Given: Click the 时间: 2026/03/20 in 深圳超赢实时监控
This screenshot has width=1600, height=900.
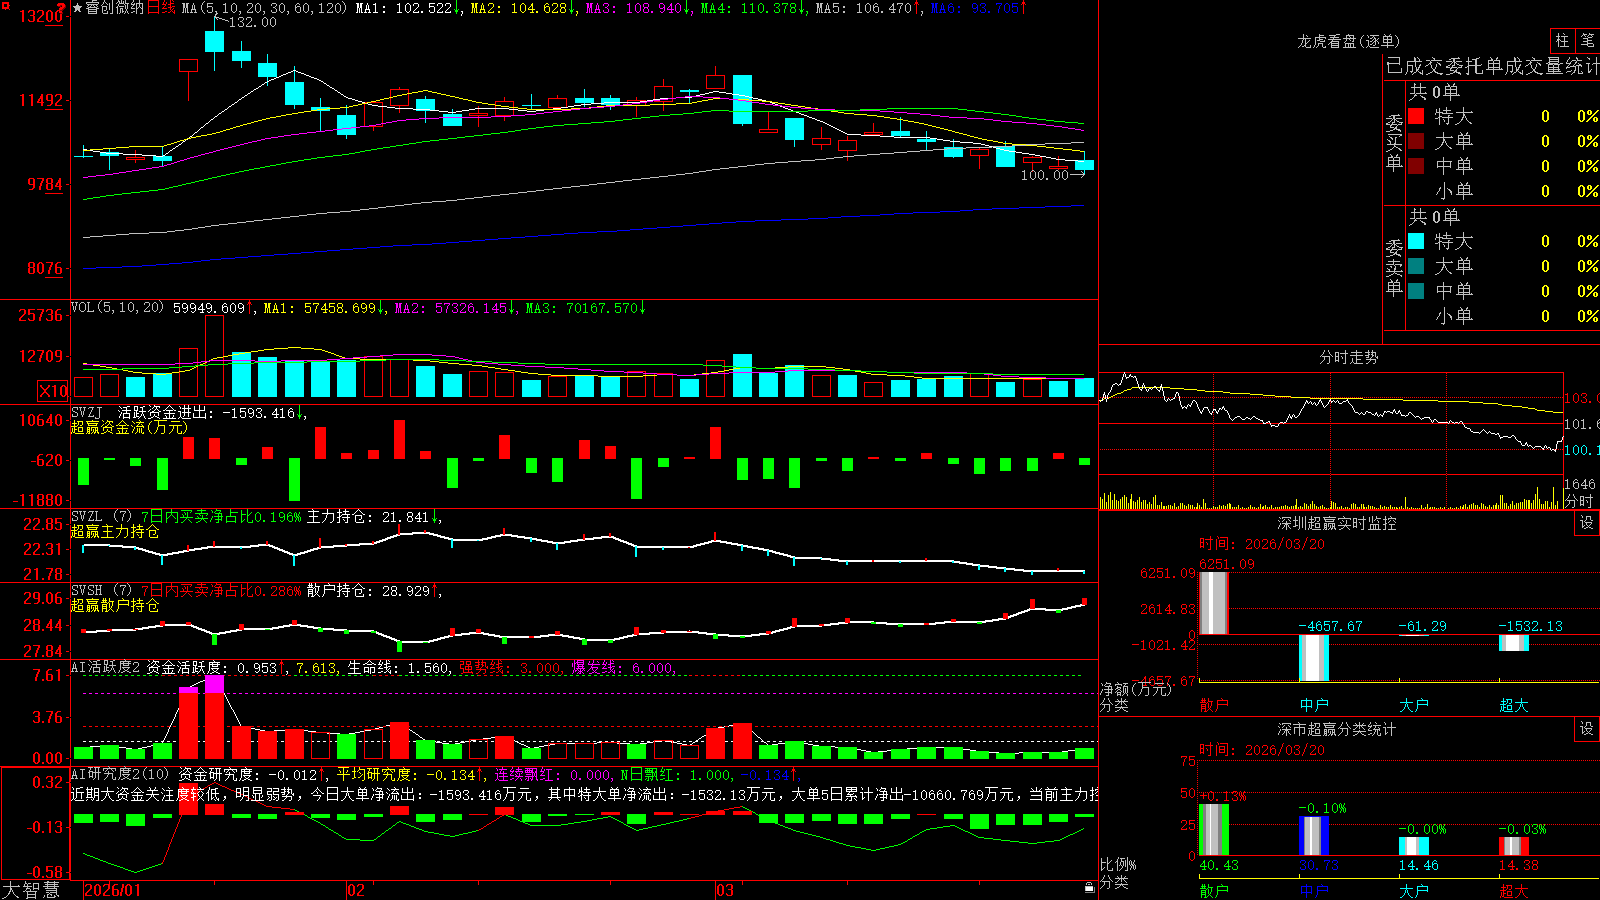Looking at the screenshot, I should [1262, 544].
